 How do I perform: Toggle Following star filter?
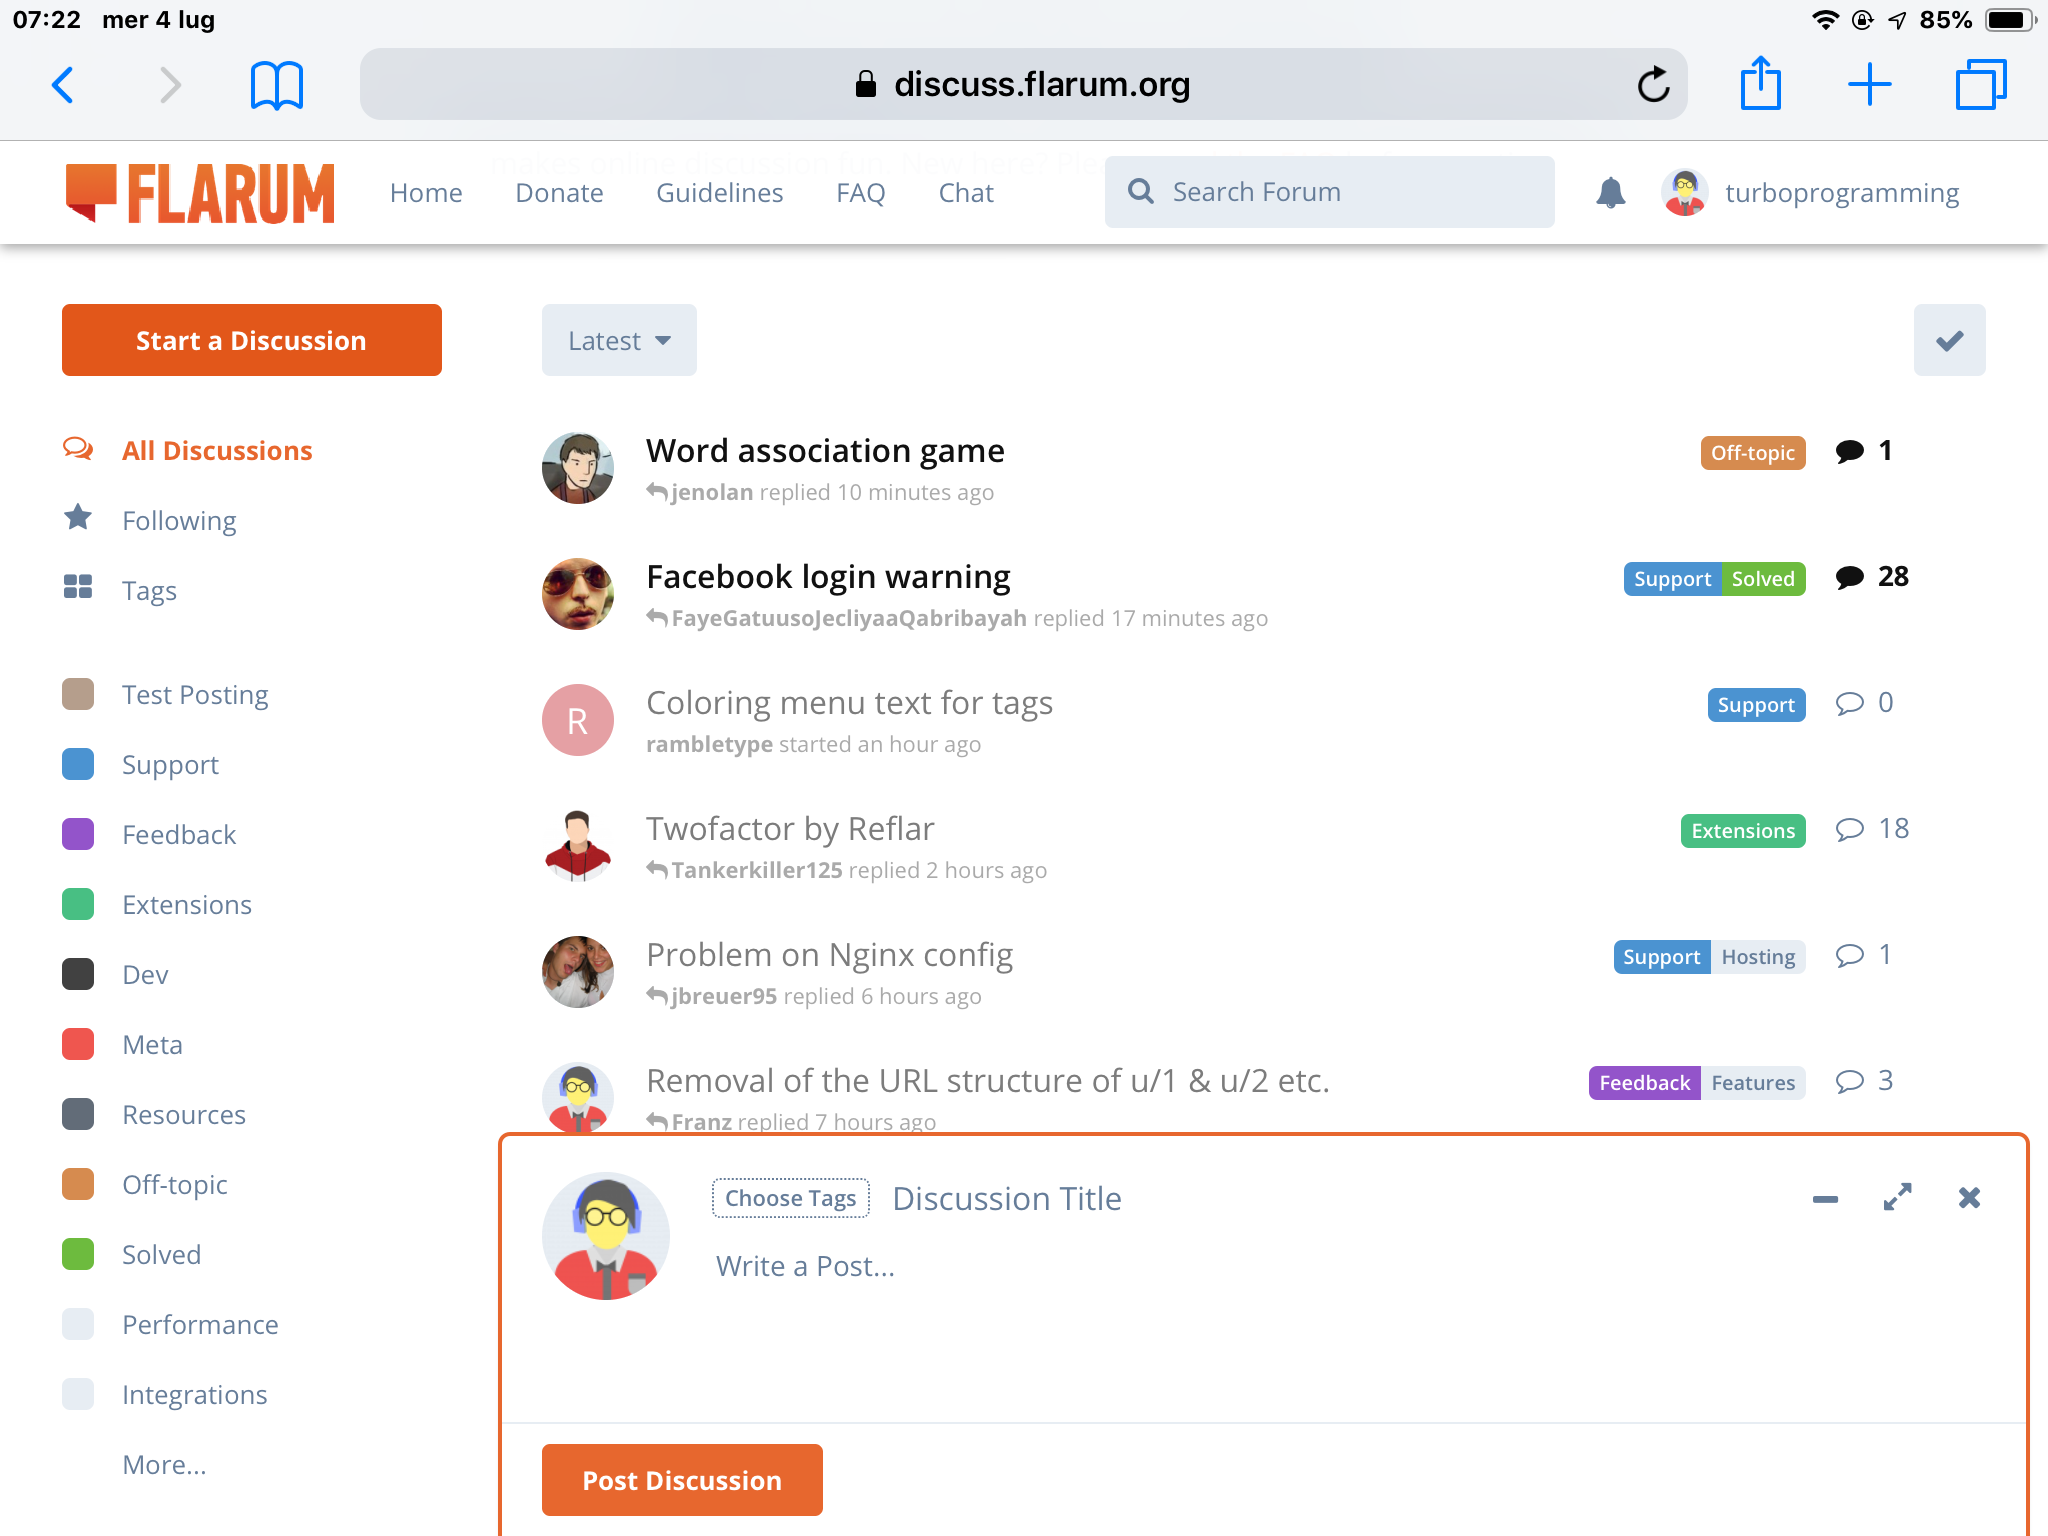[78, 519]
